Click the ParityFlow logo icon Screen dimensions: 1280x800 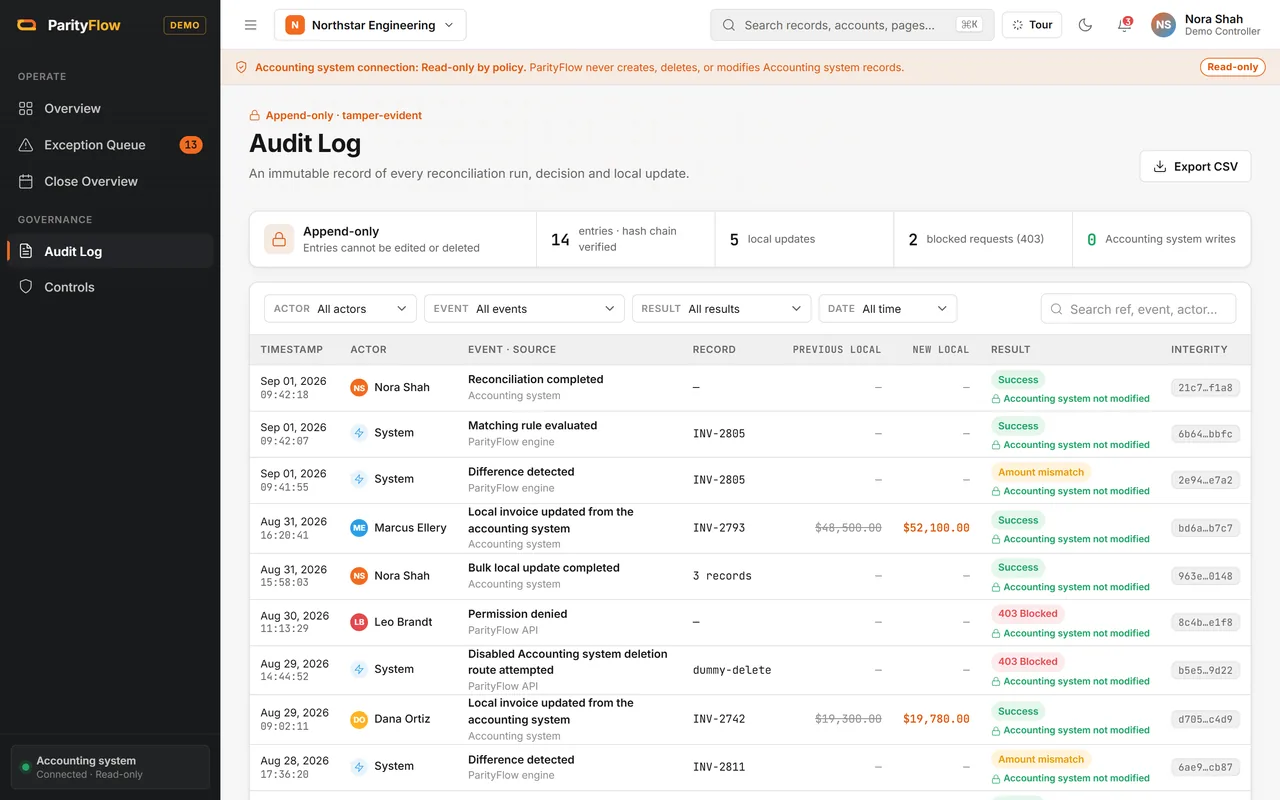[x=27, y=25]
